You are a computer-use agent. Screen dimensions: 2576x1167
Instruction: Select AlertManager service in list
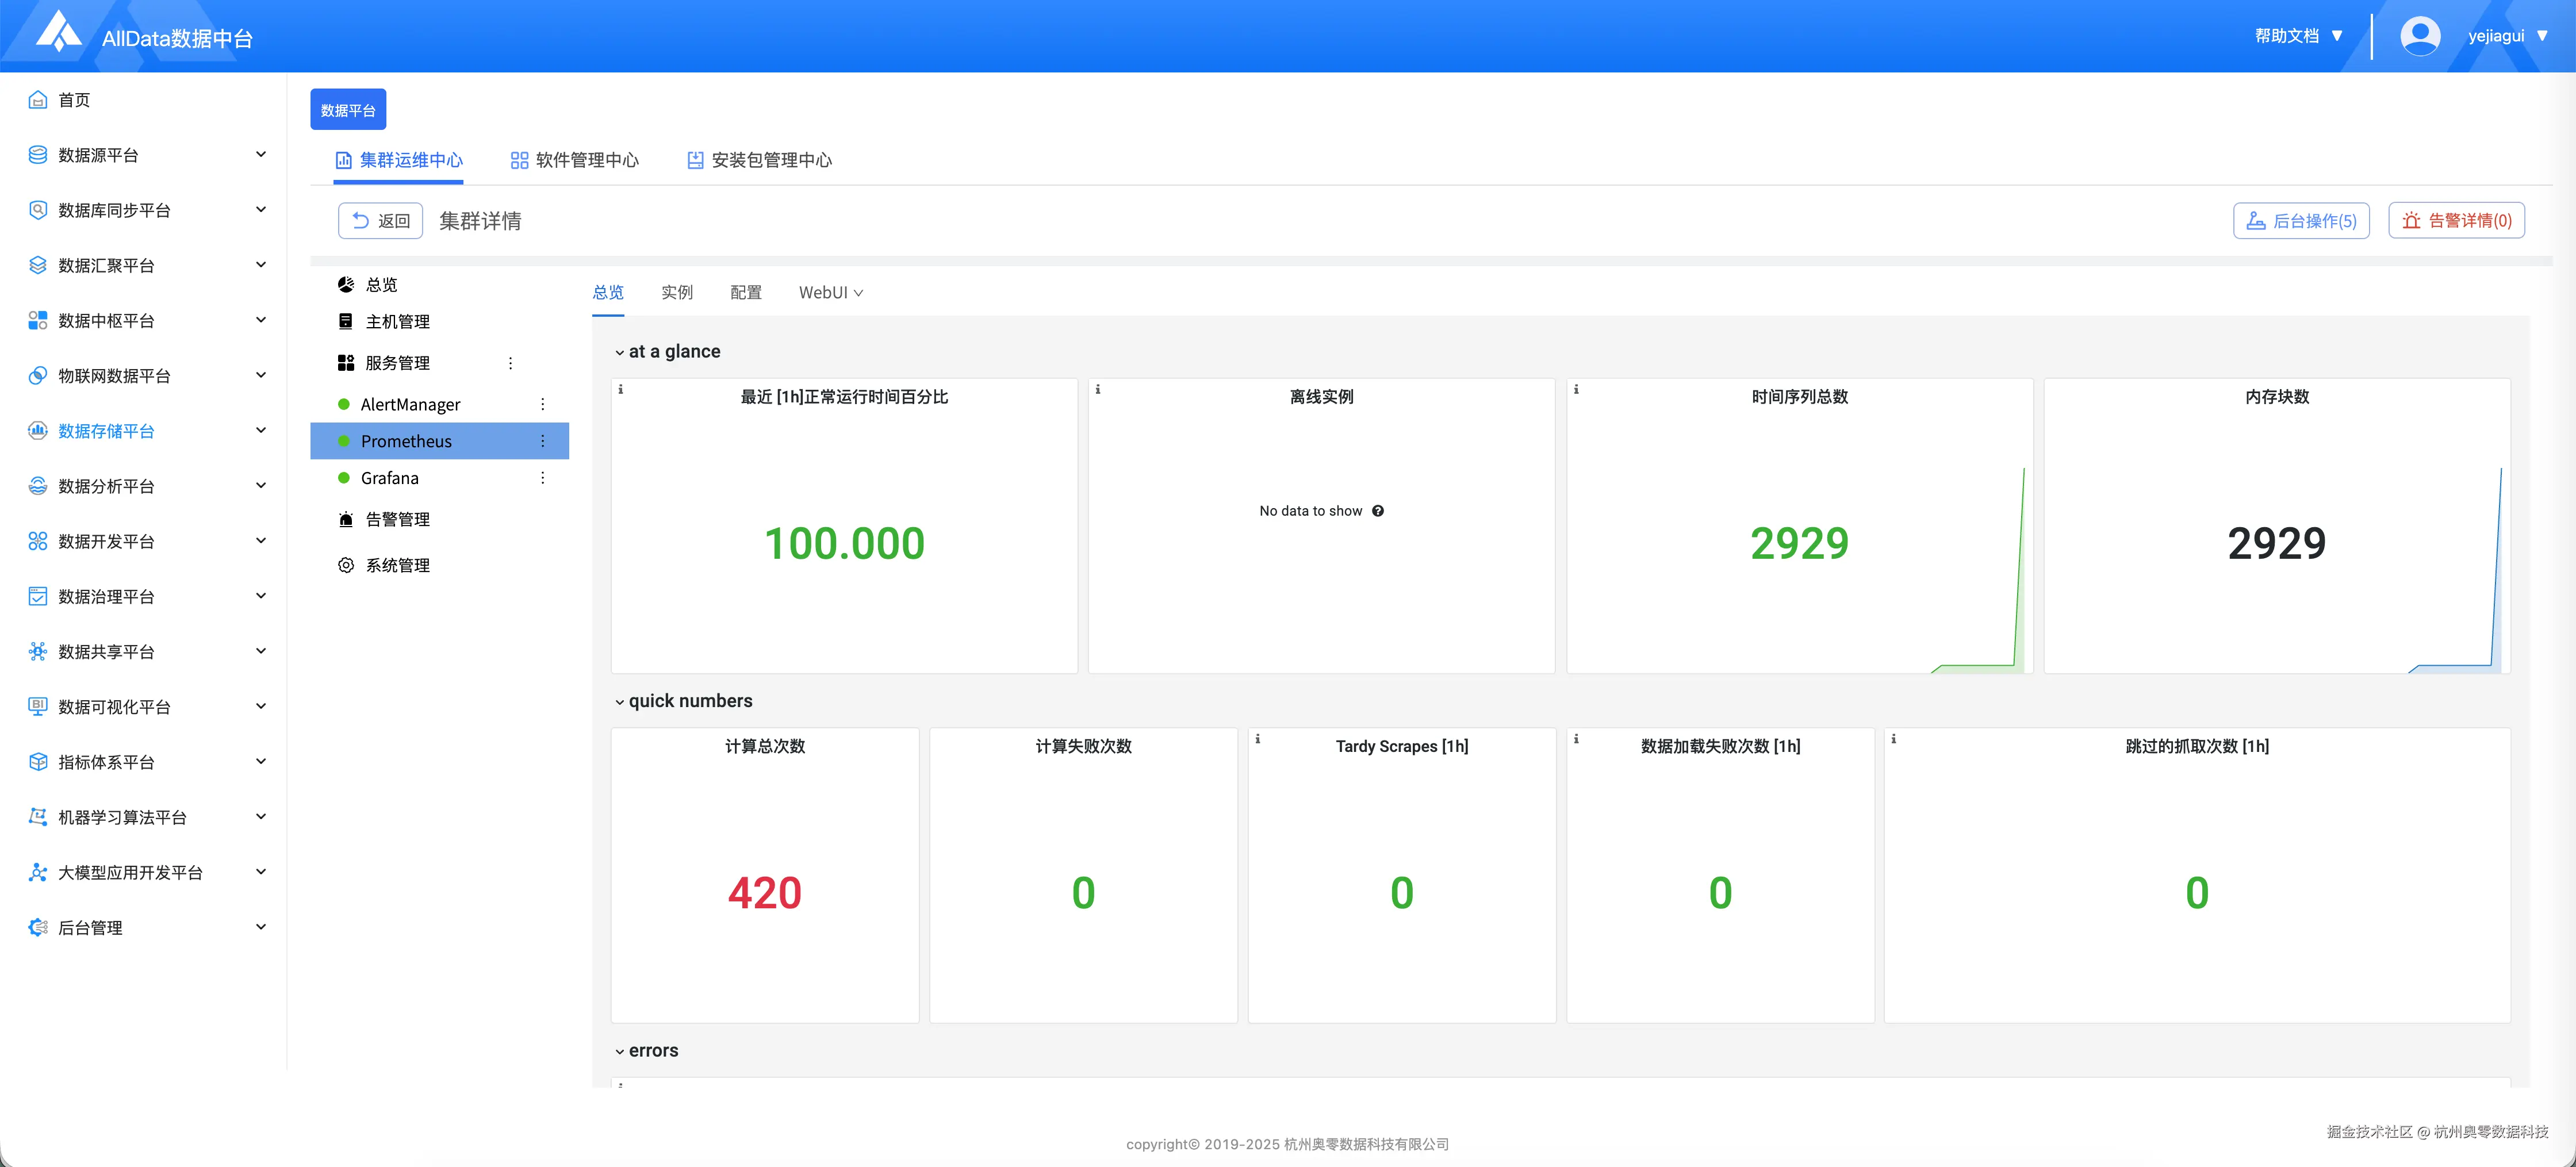click(x=410, y=404)
